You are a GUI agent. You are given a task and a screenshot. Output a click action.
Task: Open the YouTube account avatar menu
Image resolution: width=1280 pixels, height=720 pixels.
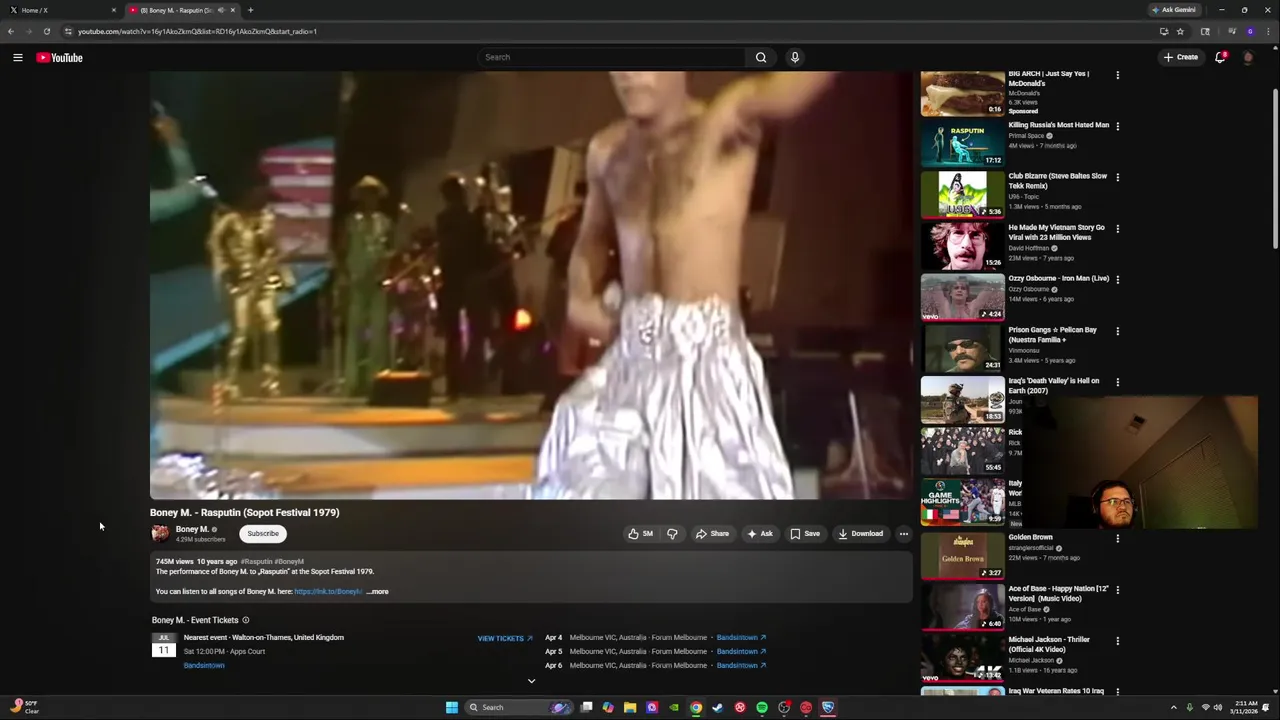[1248, 57]
